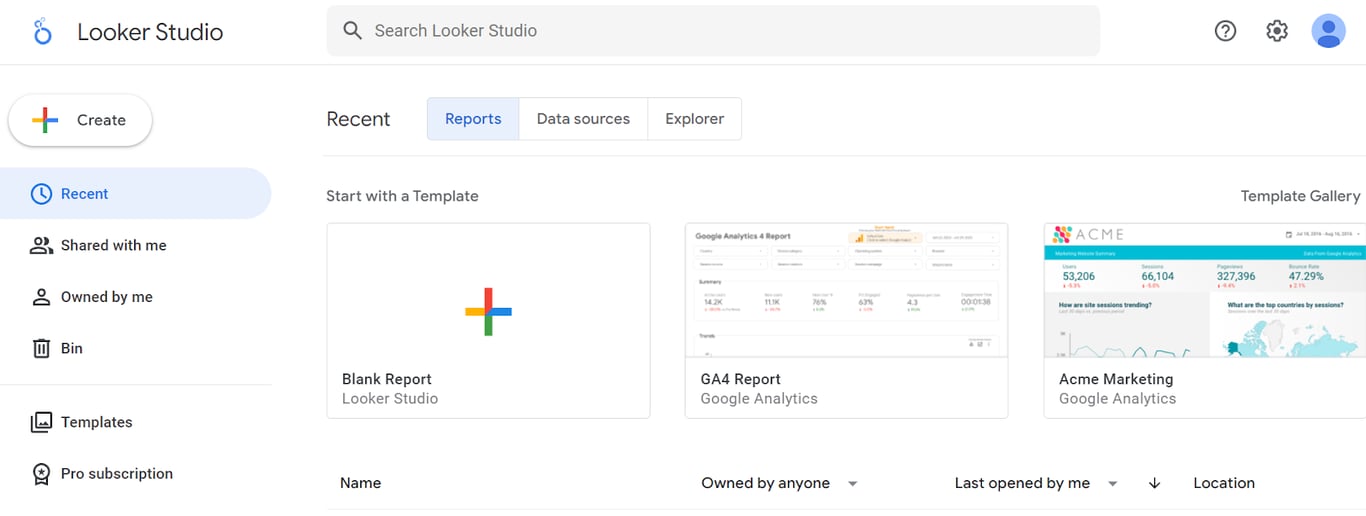This screenshot has width=1366, height=516.
Task: Click the Location column header
Action: tap(1224, 483)
